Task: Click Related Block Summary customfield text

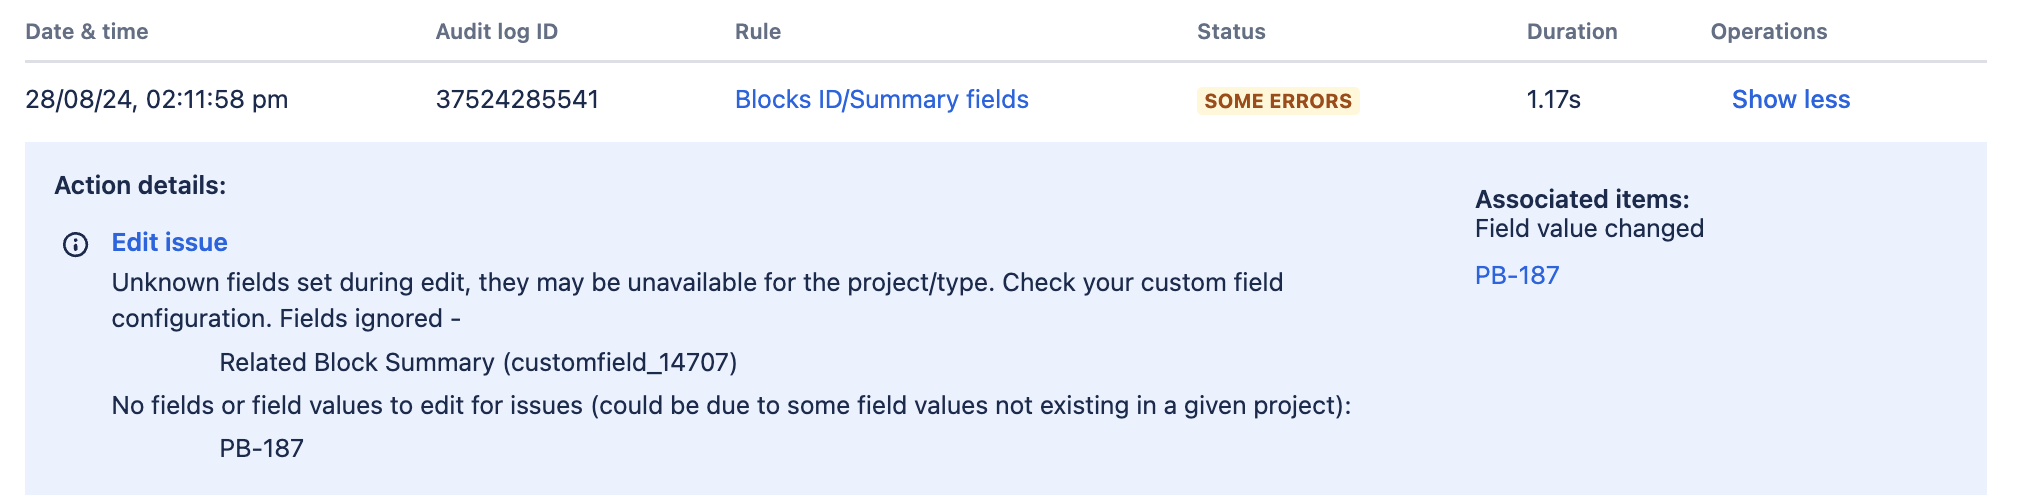Action: pos(478,363)
